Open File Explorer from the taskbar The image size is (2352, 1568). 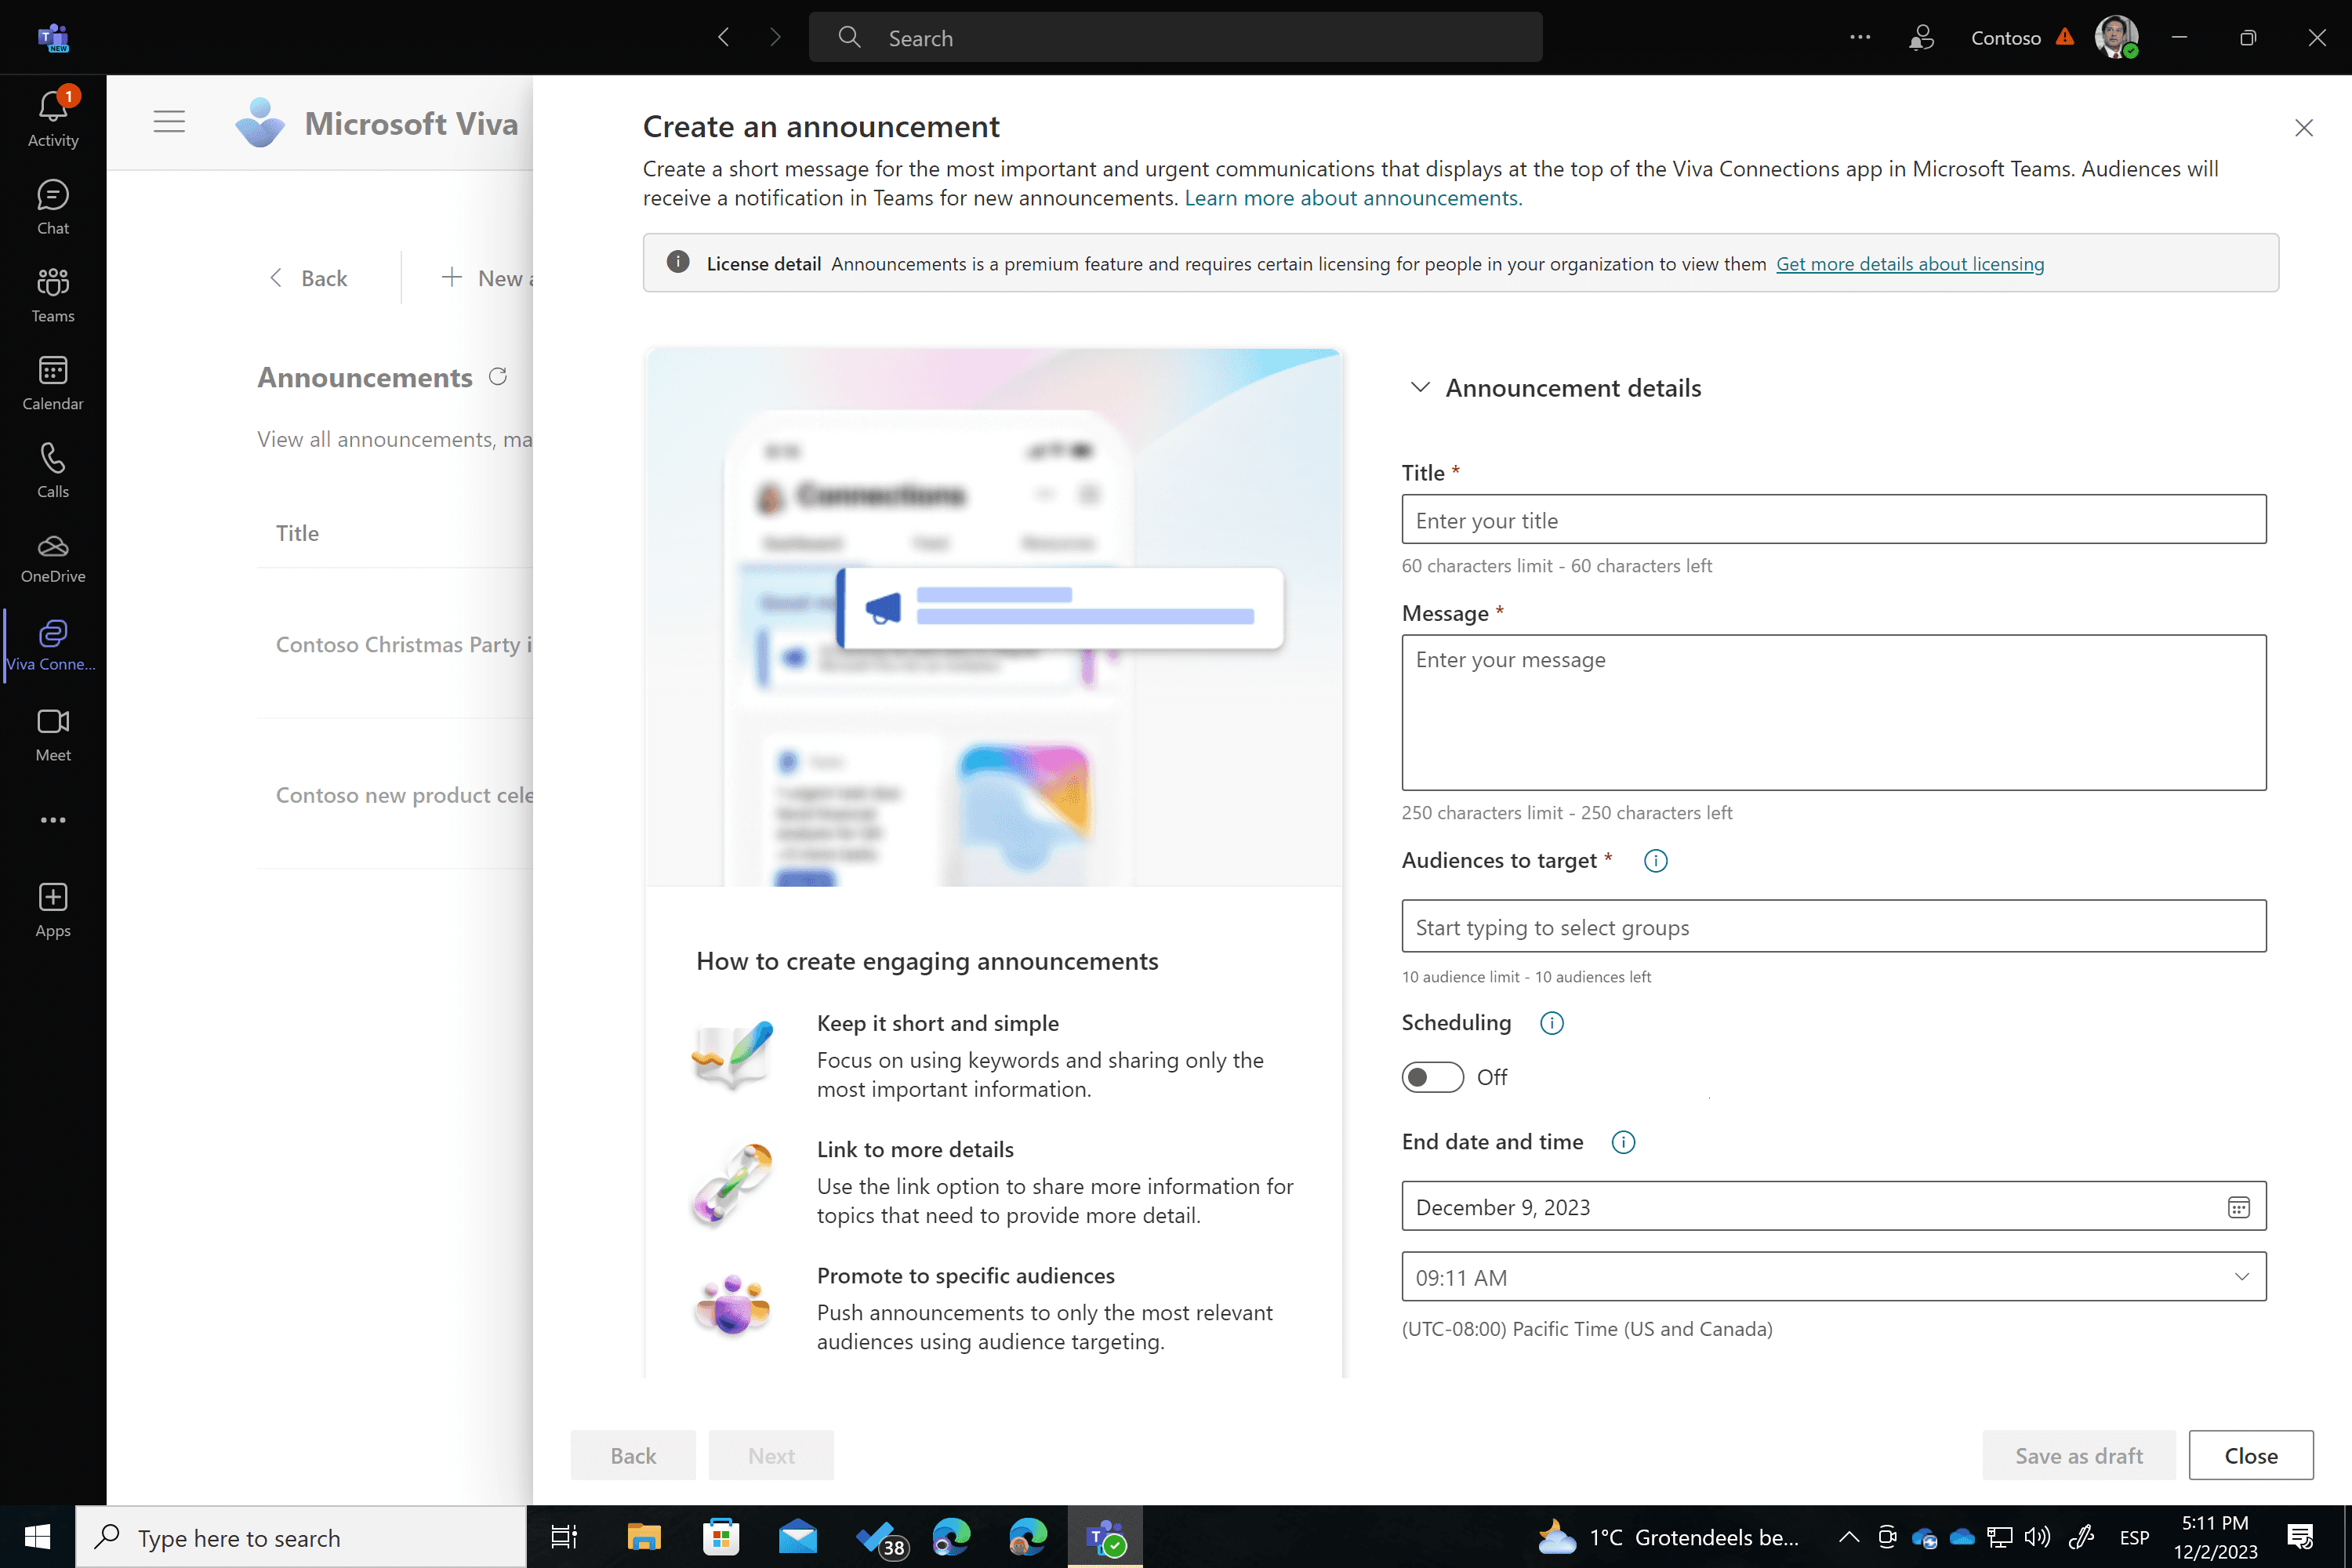(x=643, y=1537)
